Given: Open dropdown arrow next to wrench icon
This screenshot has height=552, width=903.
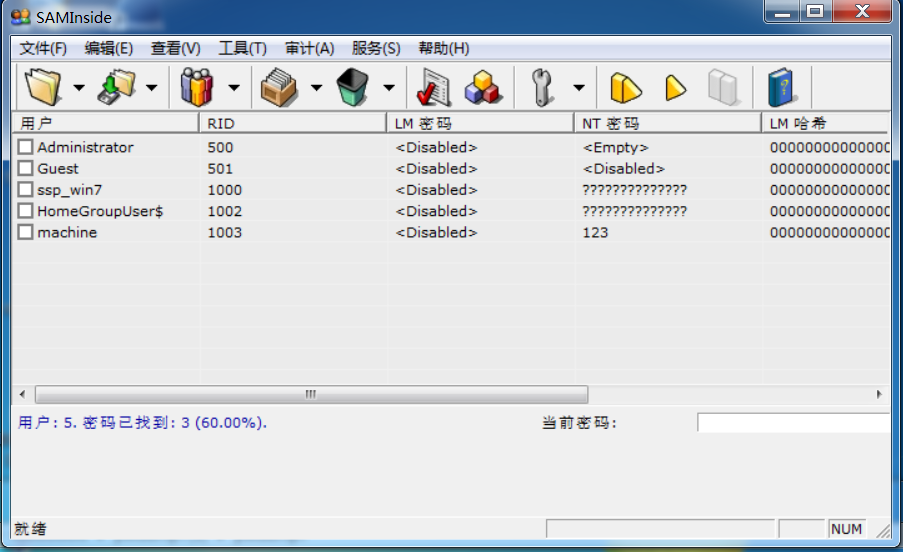Looking at the screenshot, I should [x=579, y=87].
